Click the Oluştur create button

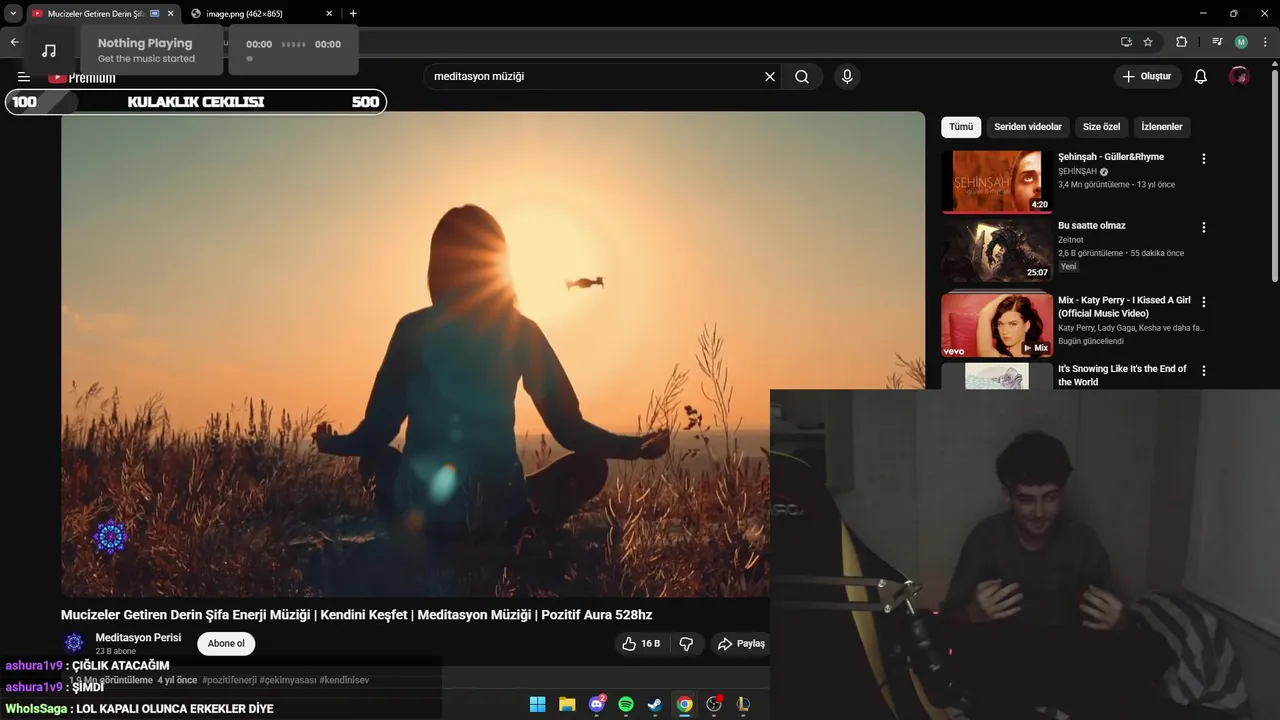[x=1147, y=77]
